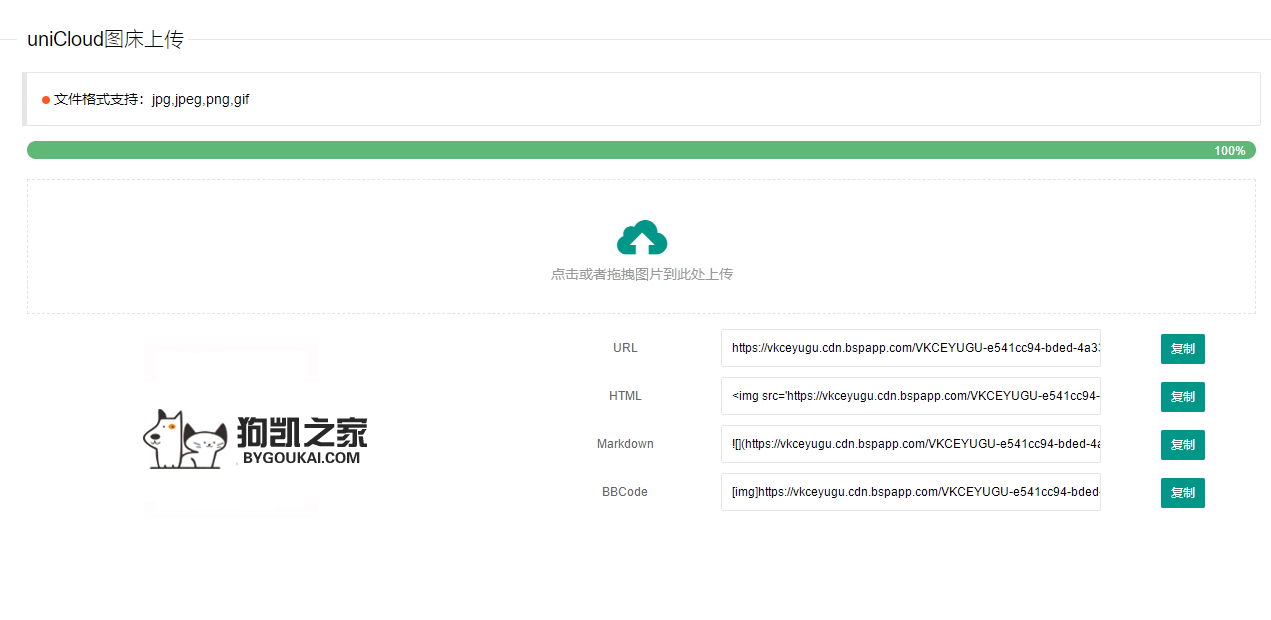Screen dimensions: 1271x620
Task: Focus the Markdown code field
Action: coord(911,444)
